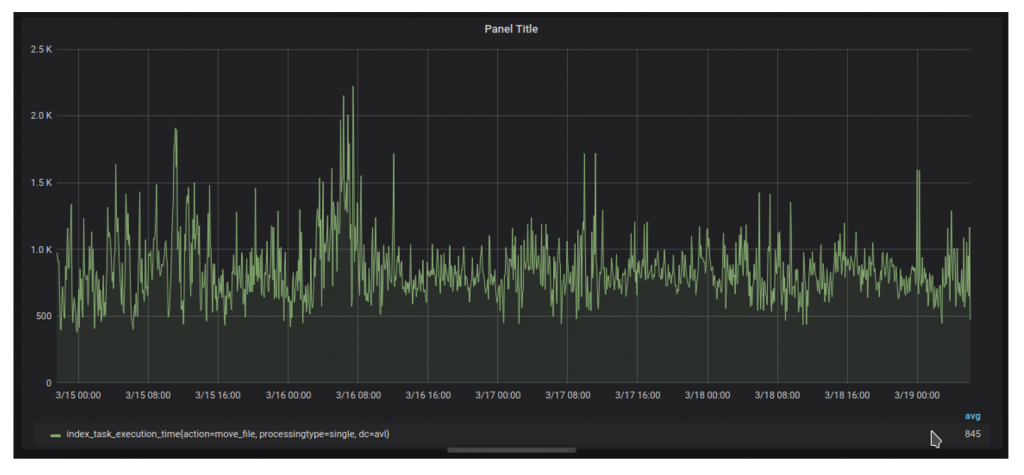Click the 3/18 00:00 x-axis label

[707, 396]
